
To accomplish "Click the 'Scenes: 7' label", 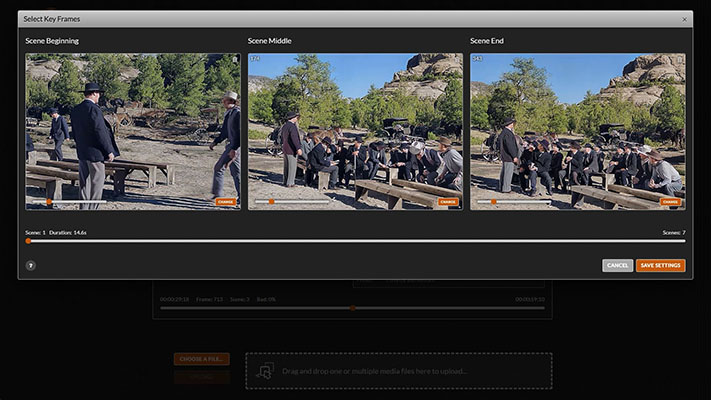I will pos(674,233).
